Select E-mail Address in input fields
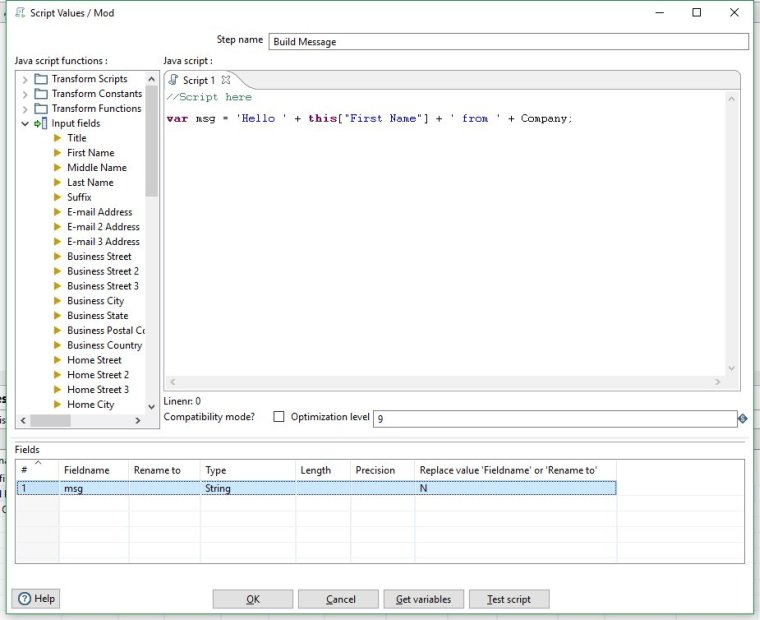 point(99,212)
